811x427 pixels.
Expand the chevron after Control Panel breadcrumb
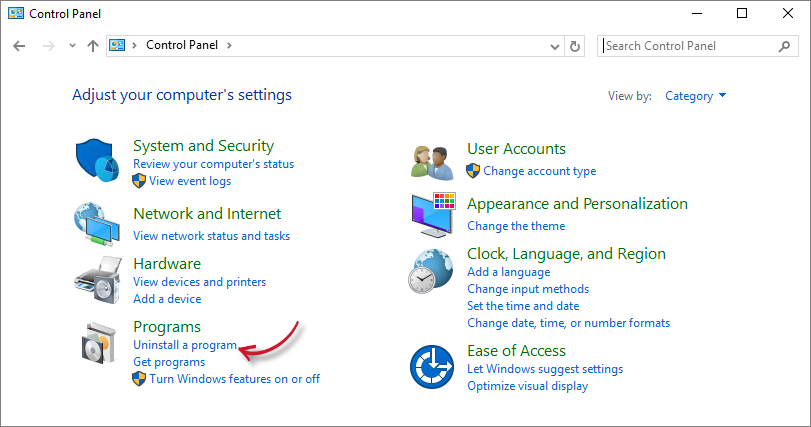pyautogui.click(x=229, y=45)
